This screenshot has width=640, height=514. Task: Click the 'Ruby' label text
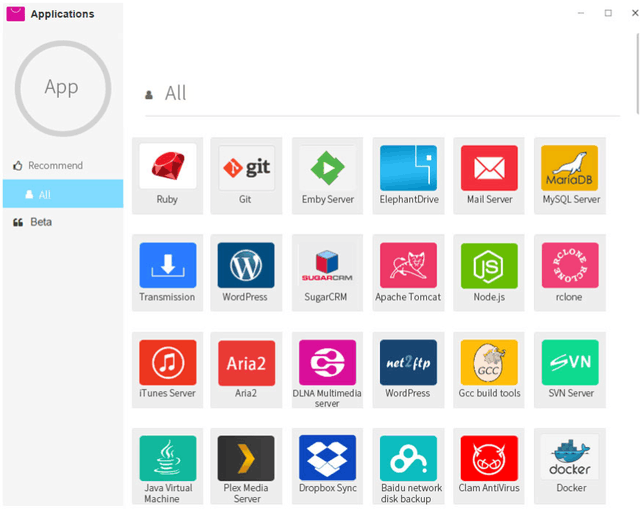[167, 199]
